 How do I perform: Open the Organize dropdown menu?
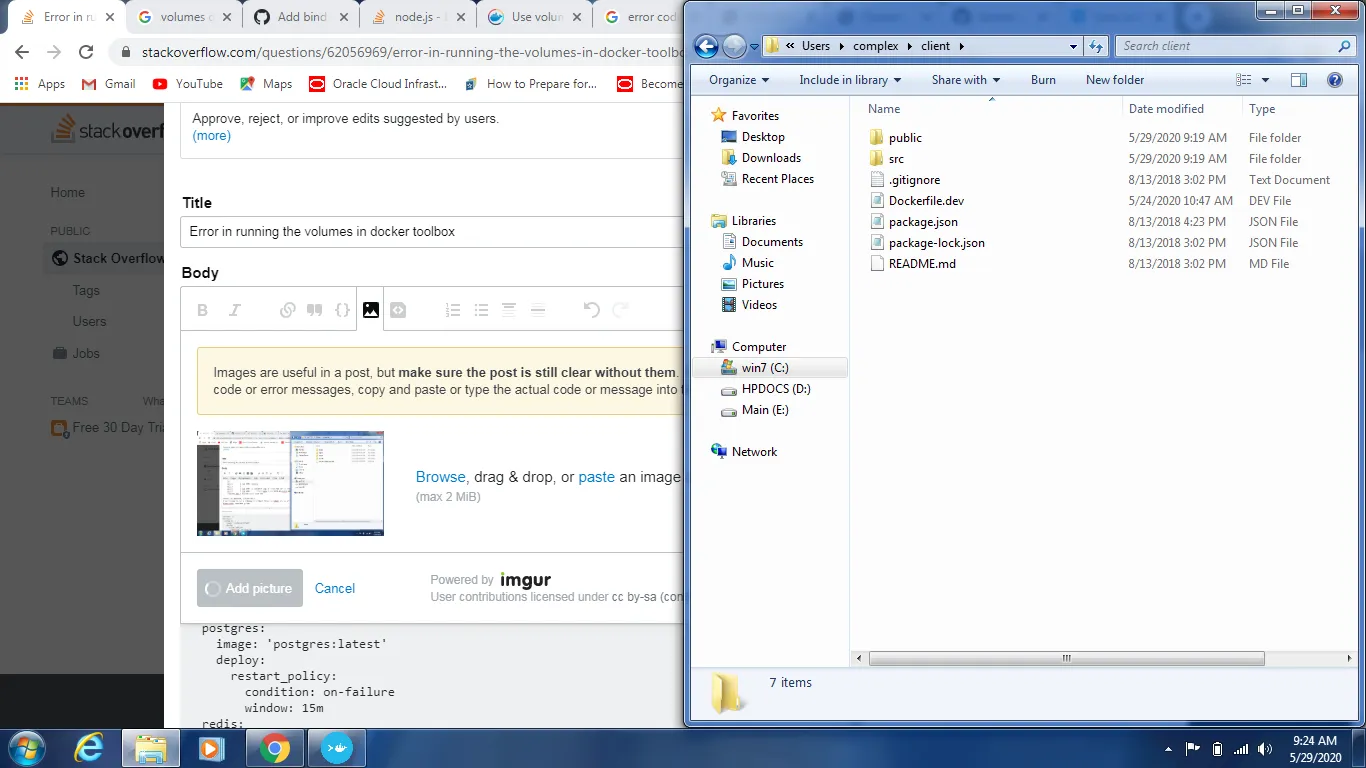pos(739,80)
